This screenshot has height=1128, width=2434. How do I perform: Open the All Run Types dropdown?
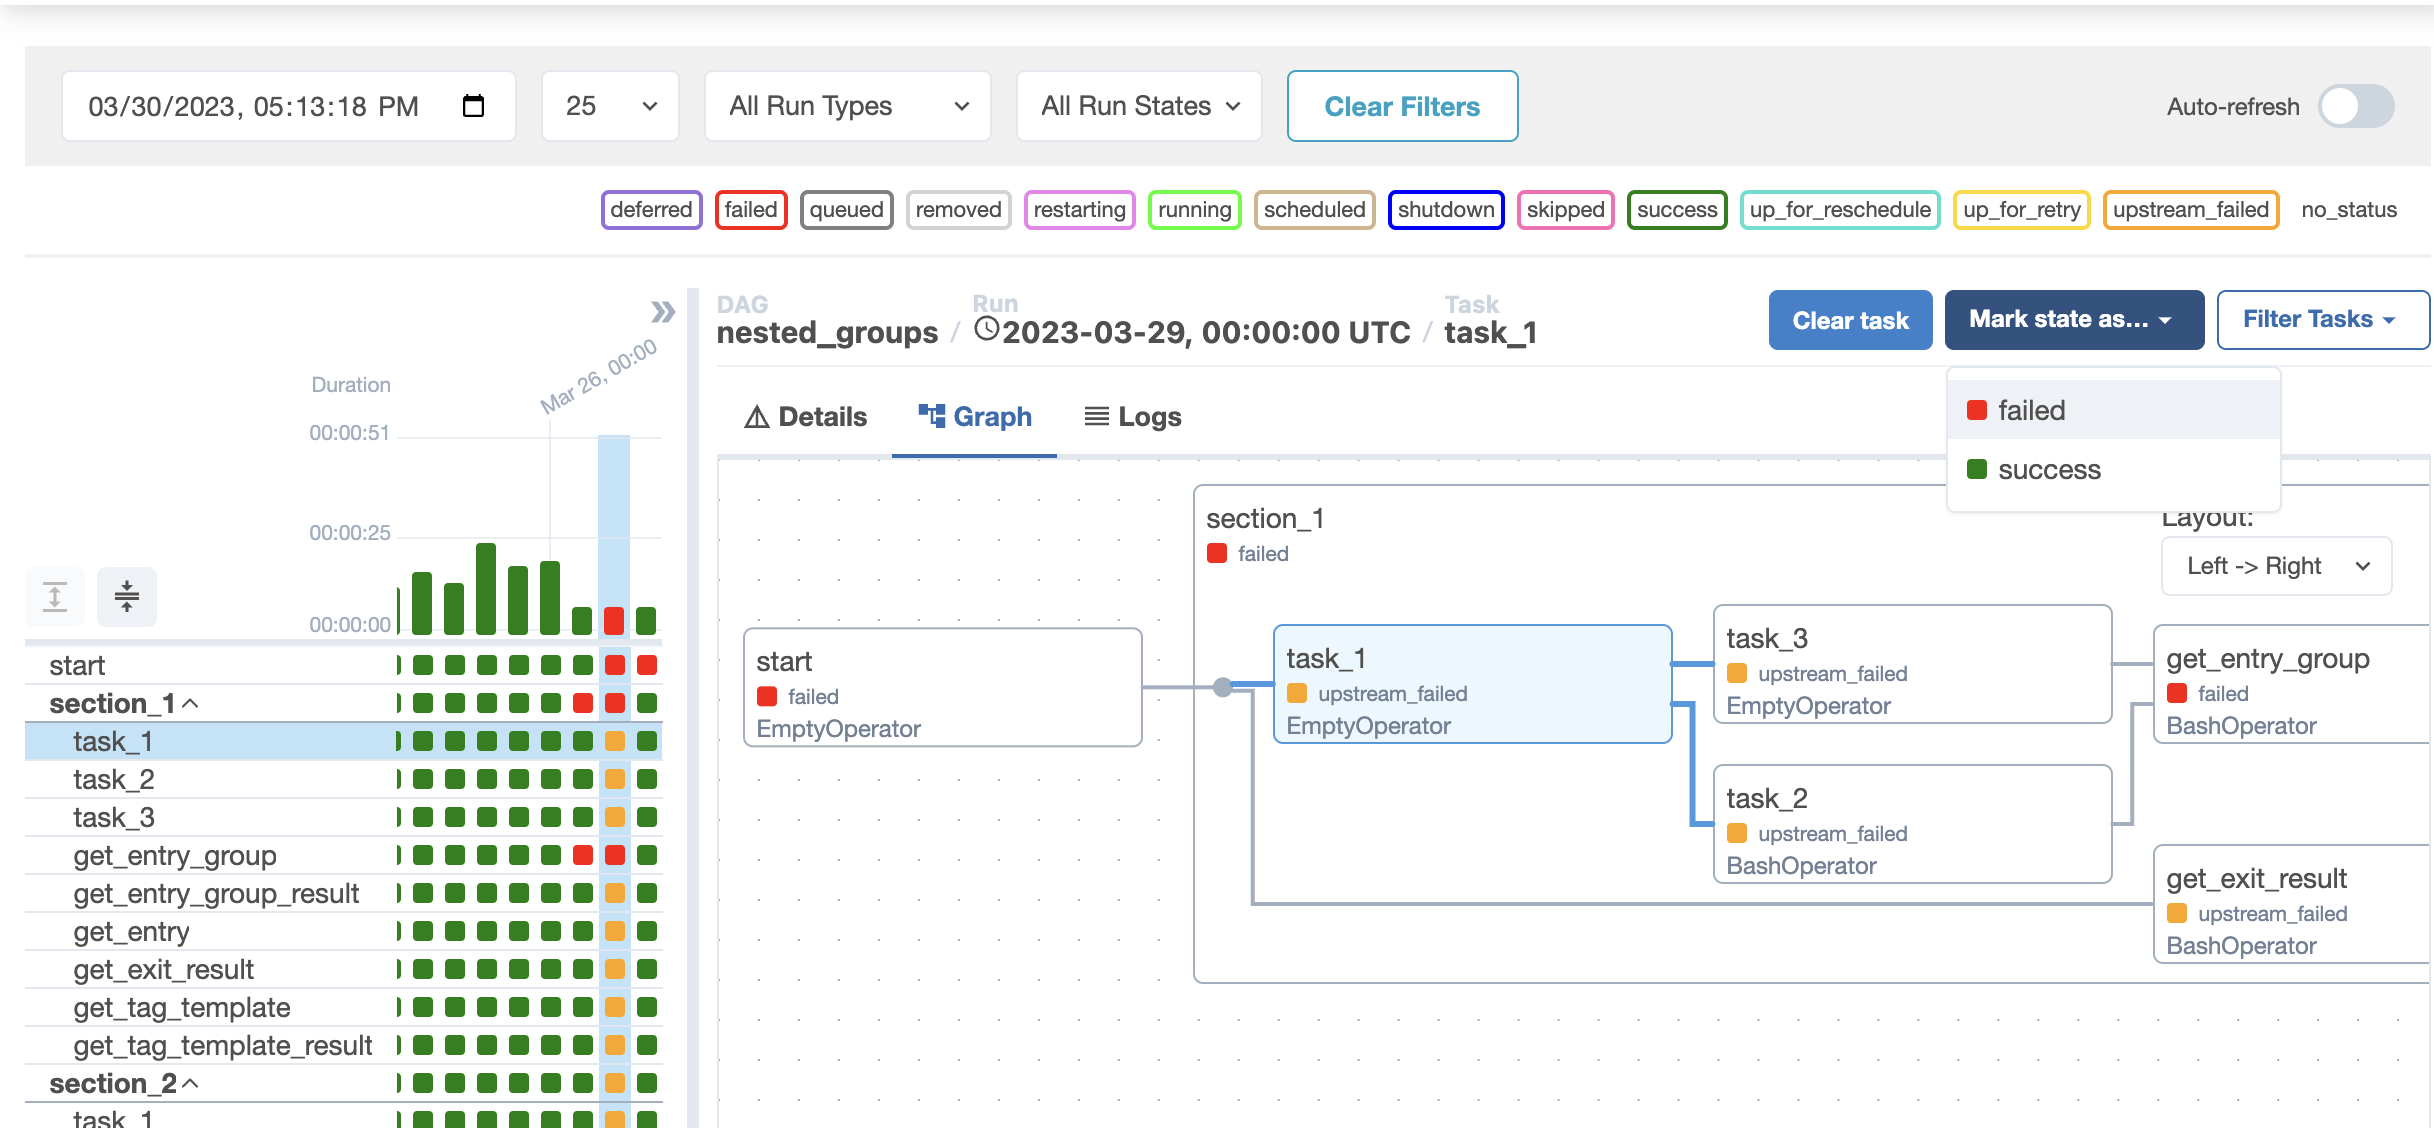click(x=847, y=106)
